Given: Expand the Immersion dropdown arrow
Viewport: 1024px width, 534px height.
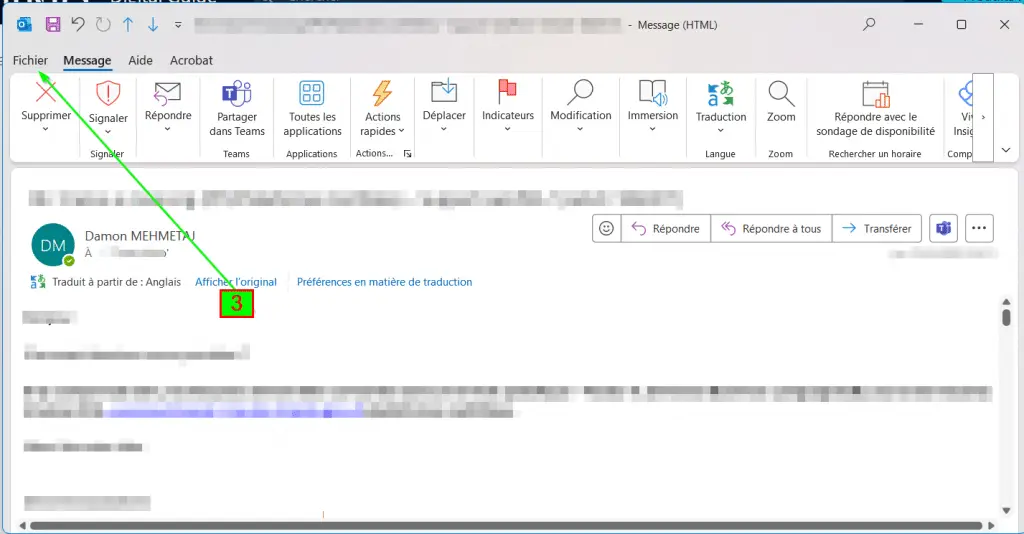Looking at the screenshot, I should [x=652, y=129].
